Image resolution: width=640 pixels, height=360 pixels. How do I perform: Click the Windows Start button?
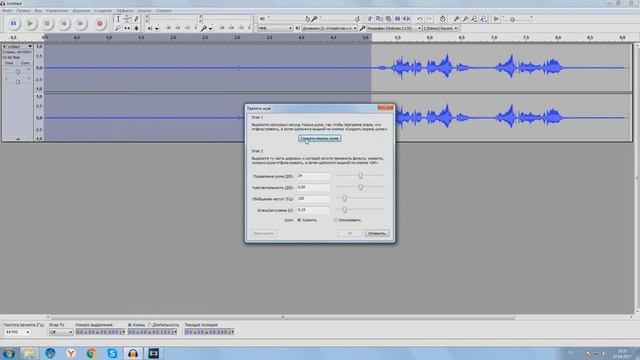click(9, 353)
